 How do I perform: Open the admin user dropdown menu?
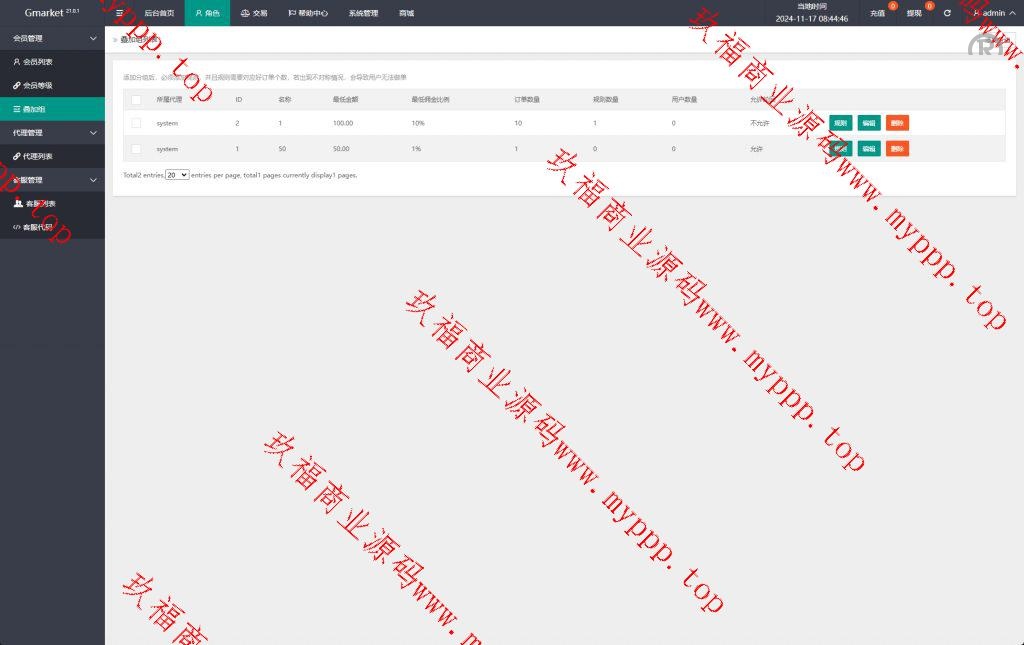(990, 13)
